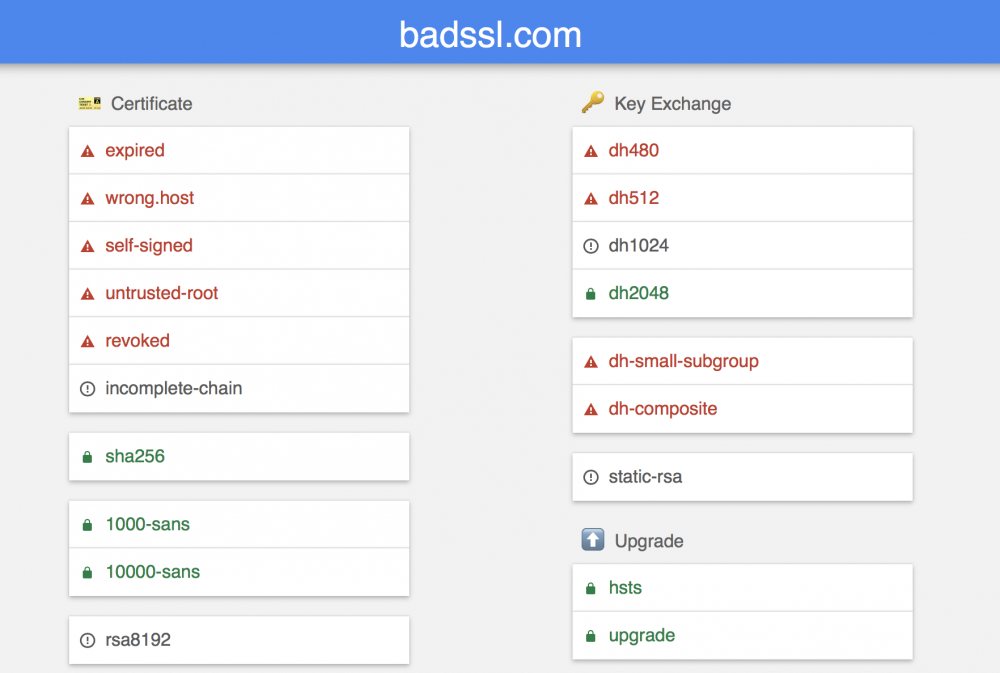This screenshot has height=673, width=1000.
Task: Open the revoked certificate link
Action: coord(138,341)
